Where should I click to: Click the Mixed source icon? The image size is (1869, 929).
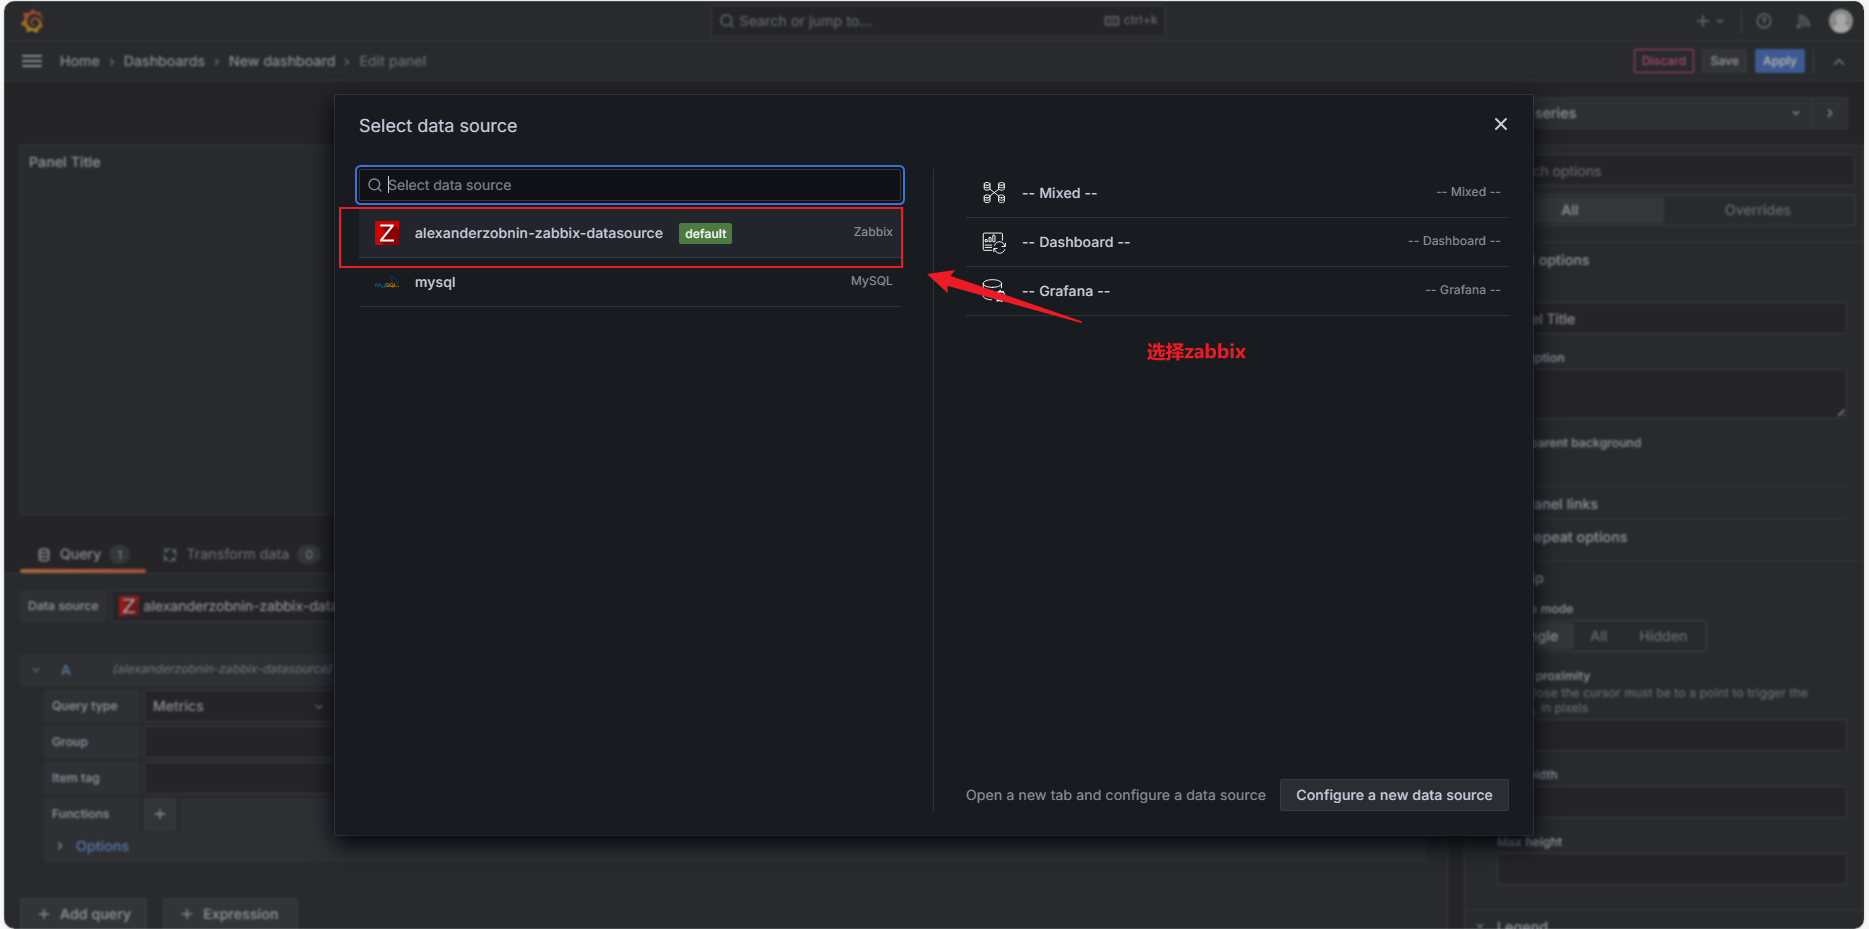994,193
